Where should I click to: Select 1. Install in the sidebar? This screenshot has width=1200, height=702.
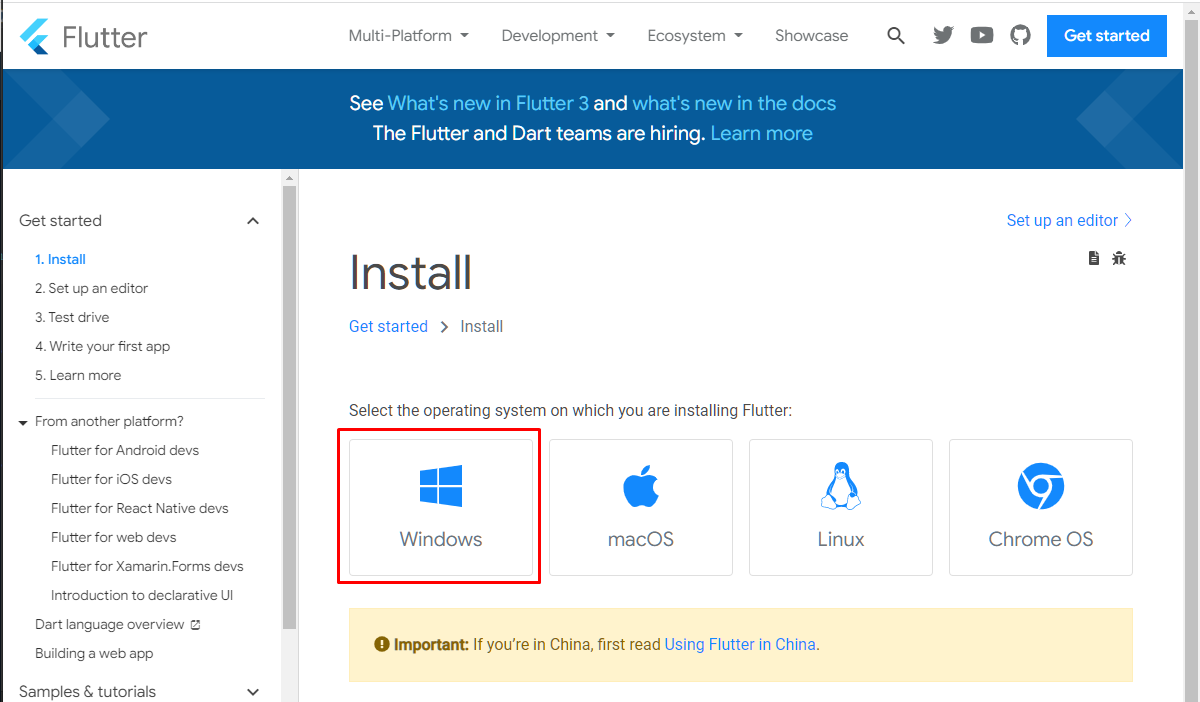[x=60, y=259]
